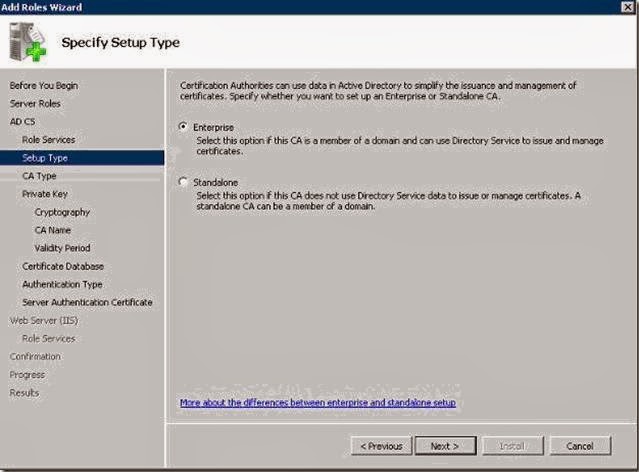The width and height of the screenshot is (639, 472).
Task: Select AD CS in the sidebar
Action: tap(22, 121)
